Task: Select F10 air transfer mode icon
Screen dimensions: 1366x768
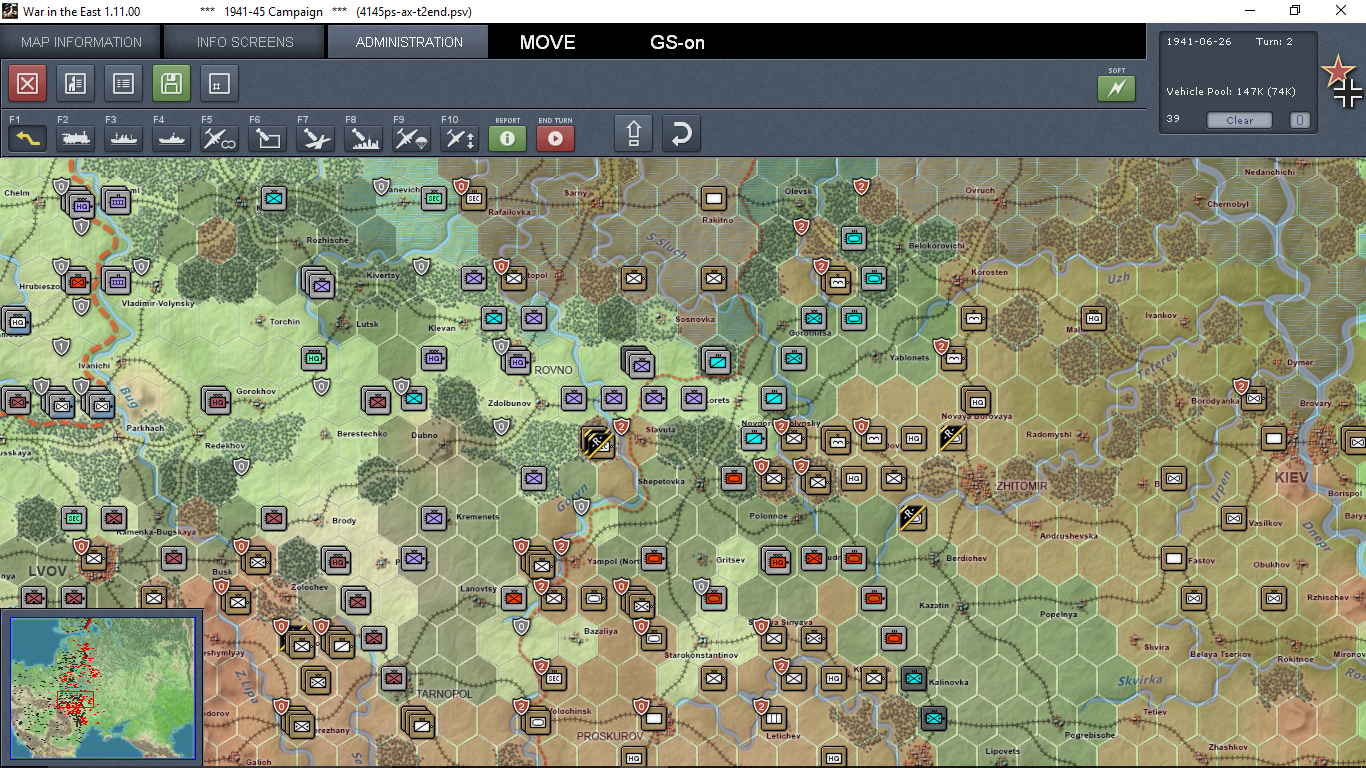Action: click(460, 139)
